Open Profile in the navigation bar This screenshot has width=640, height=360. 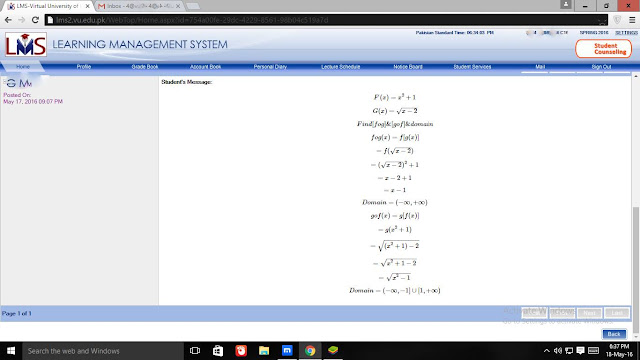(x=84, y=67)
